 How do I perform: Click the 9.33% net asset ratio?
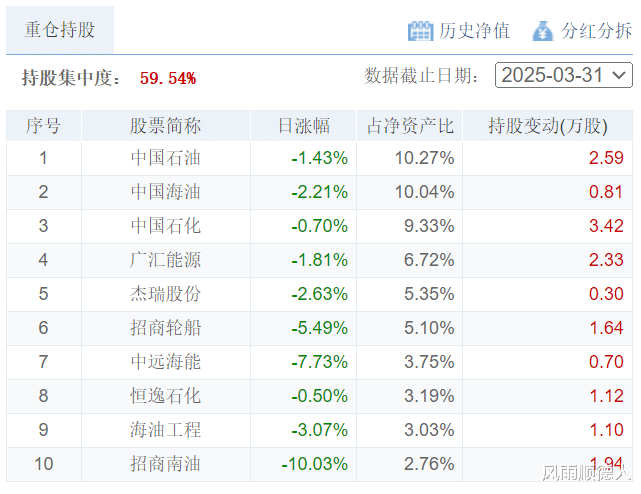429,226
